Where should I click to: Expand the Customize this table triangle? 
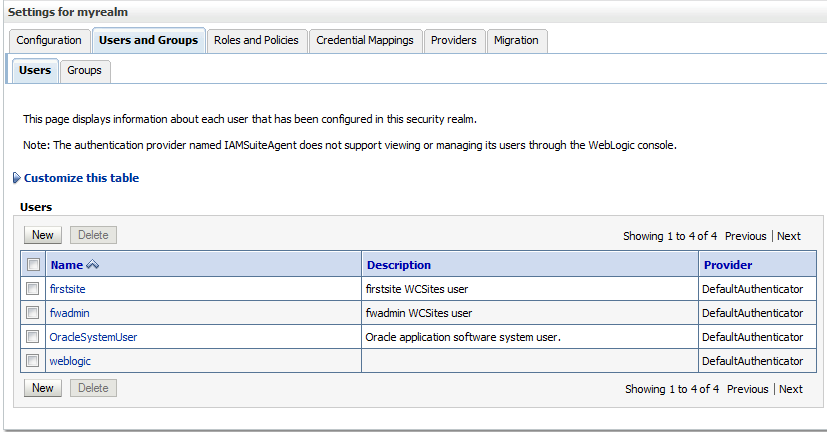[16, 178]
